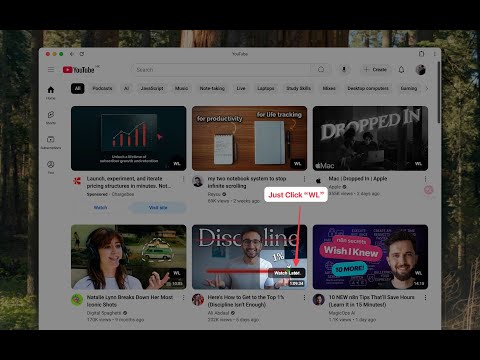Click the Apple channel logo
Viewport: 480px width, 360px height.
tap(318, 181)
